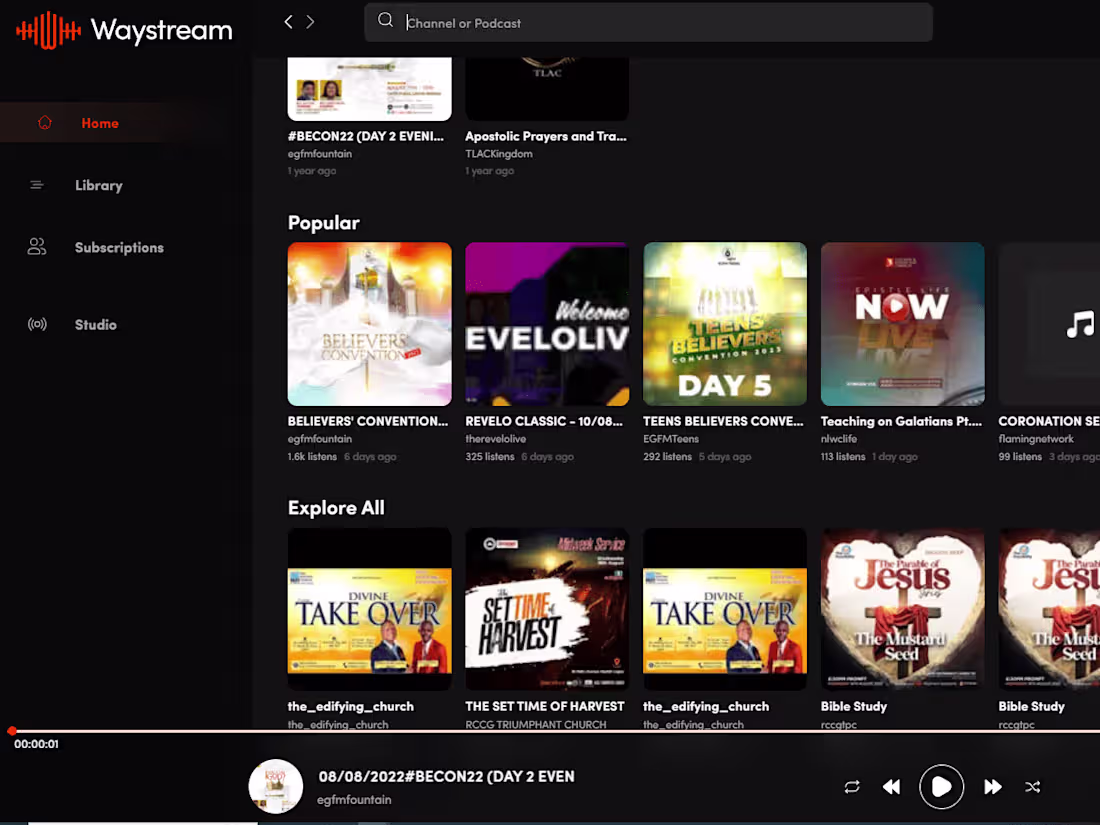
Task: Click the Home icon in the sidebar
Action: coord(44,122)
